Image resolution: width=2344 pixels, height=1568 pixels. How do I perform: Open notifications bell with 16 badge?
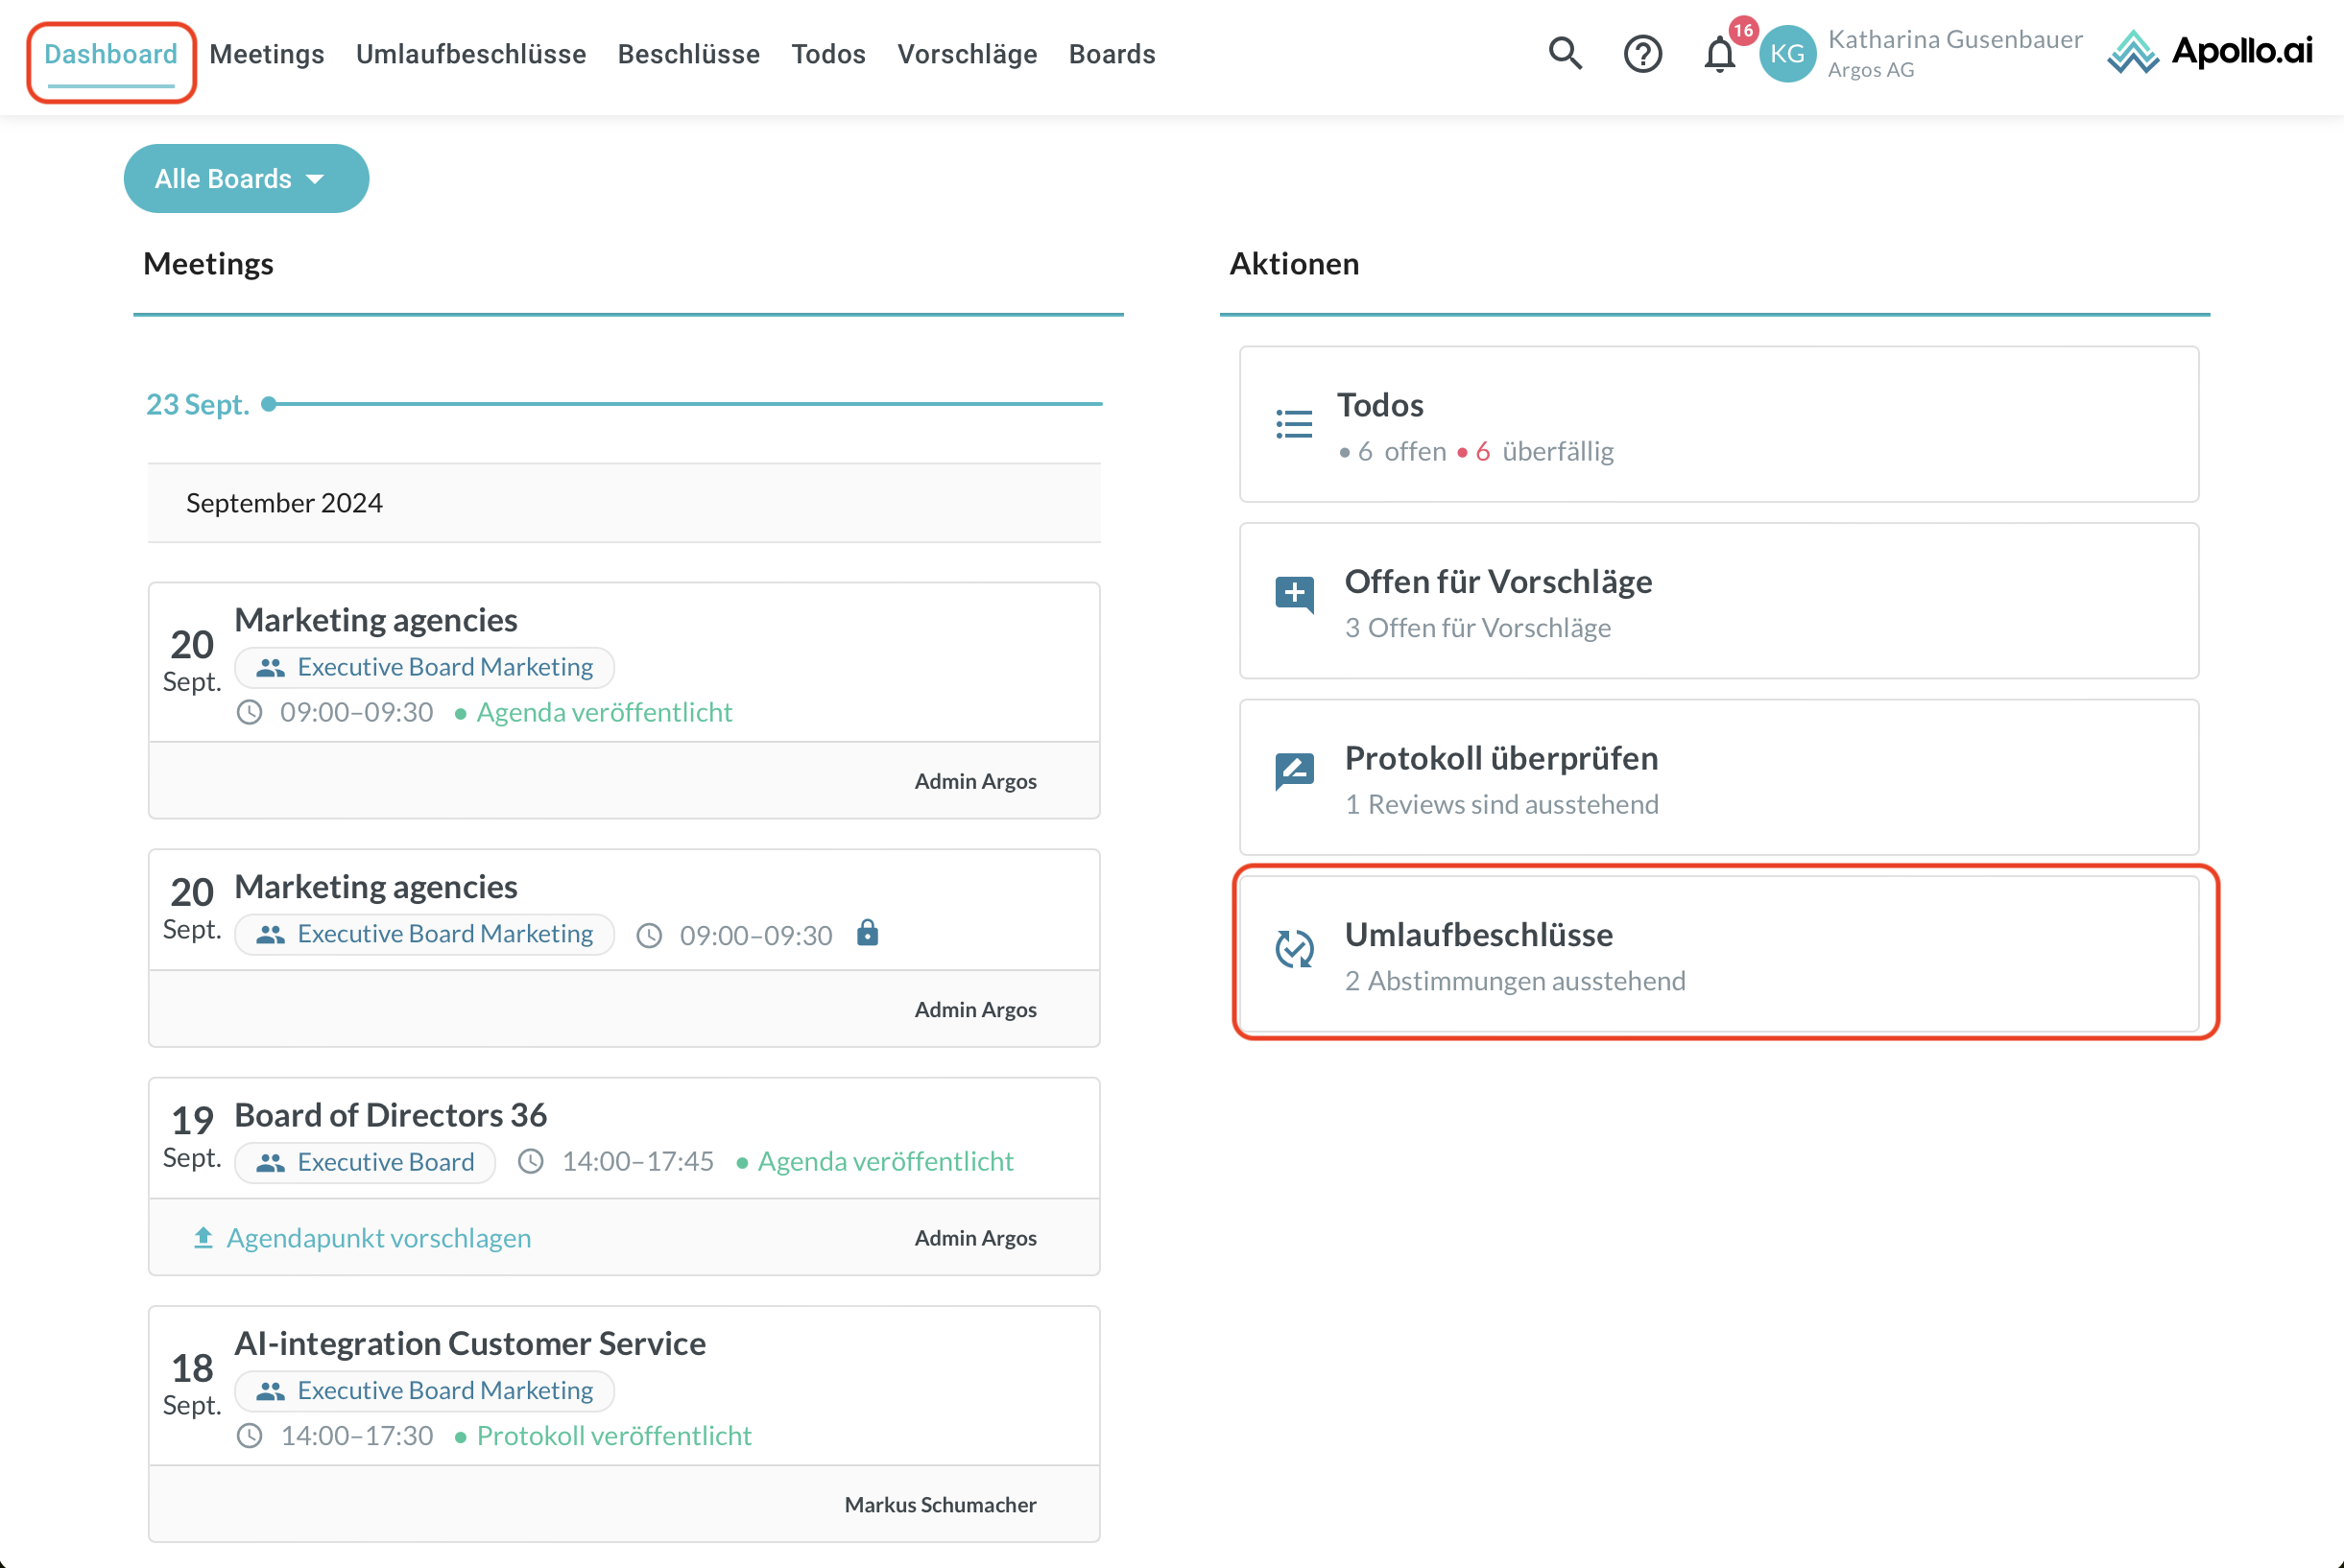(1720, 54)
